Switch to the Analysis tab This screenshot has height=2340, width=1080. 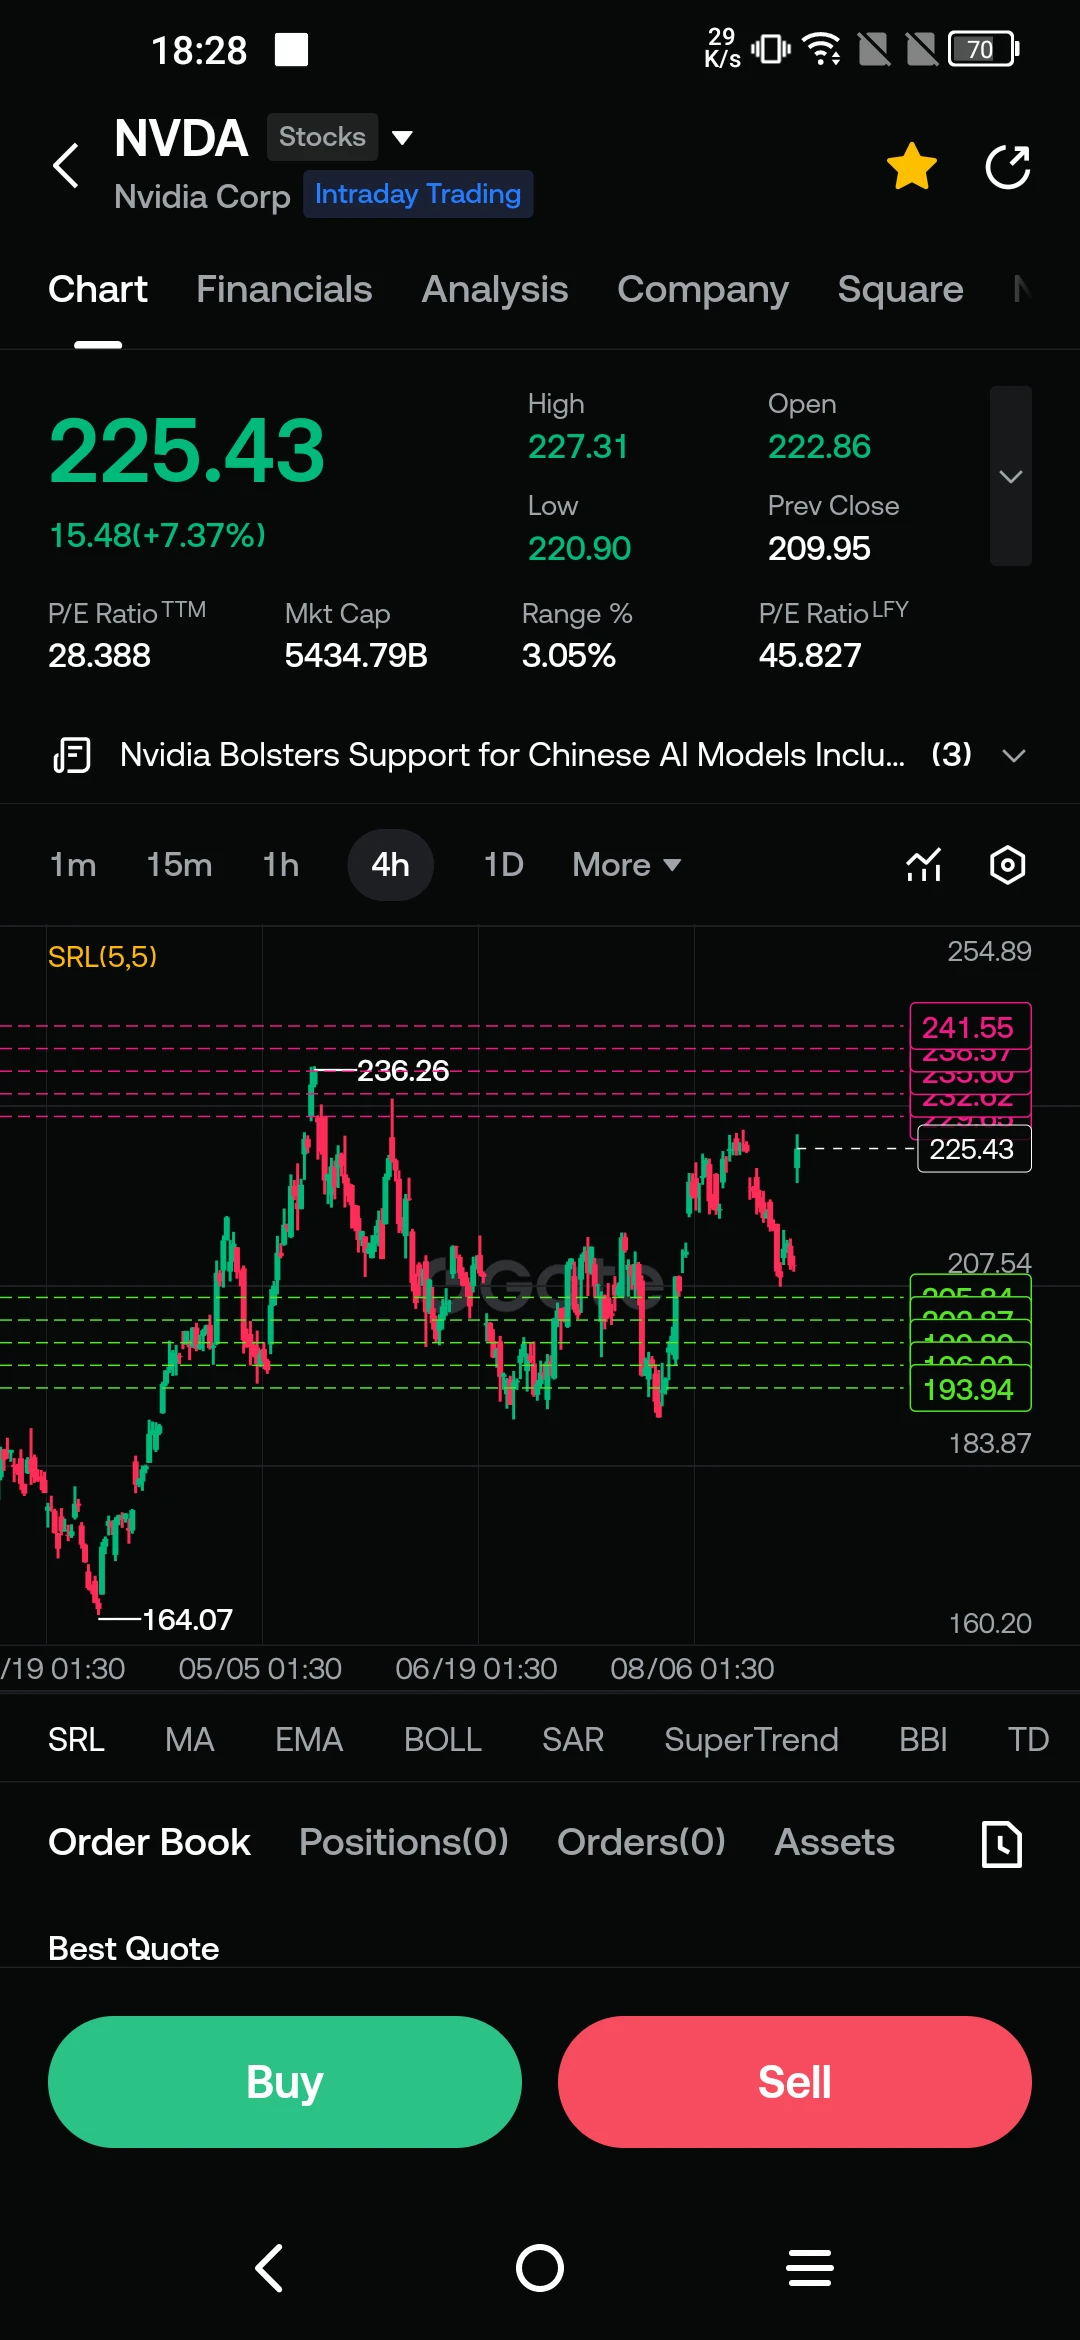[x=495, y=289]
